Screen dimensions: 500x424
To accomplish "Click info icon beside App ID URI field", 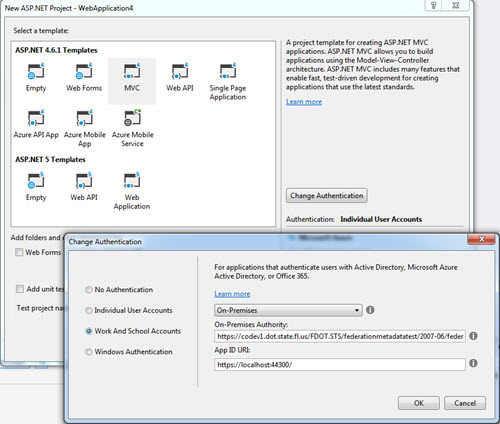I will 473,363.
